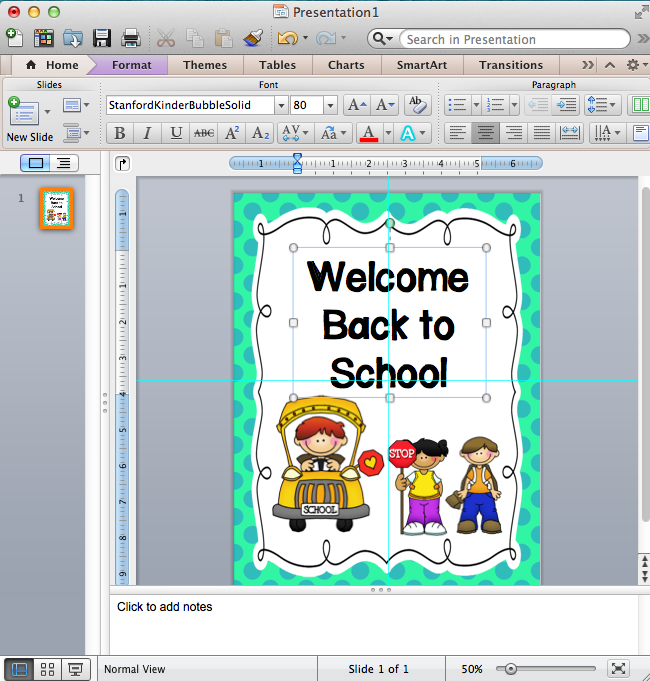The height and width of the screenshot is (681, 650).
Task: Increase the paragraph indent level
Action: (566, 105)
